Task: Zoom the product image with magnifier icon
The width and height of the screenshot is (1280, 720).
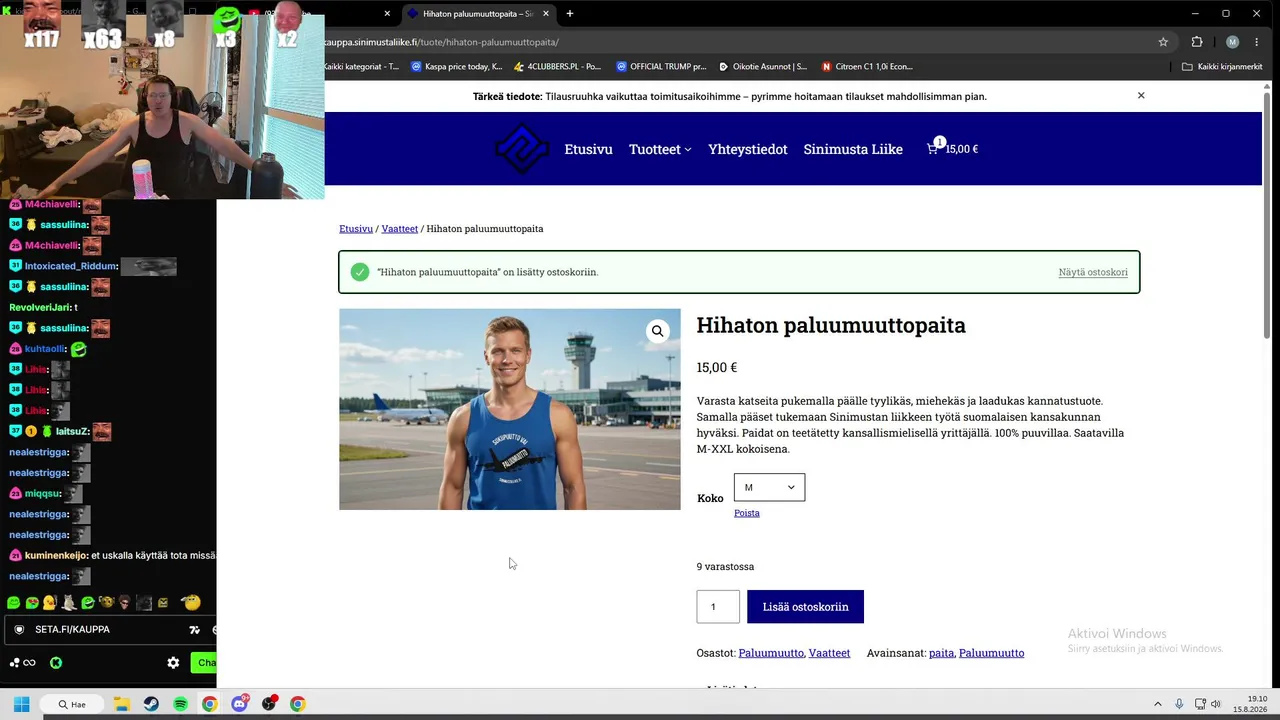Action: (x=657, y=331)
